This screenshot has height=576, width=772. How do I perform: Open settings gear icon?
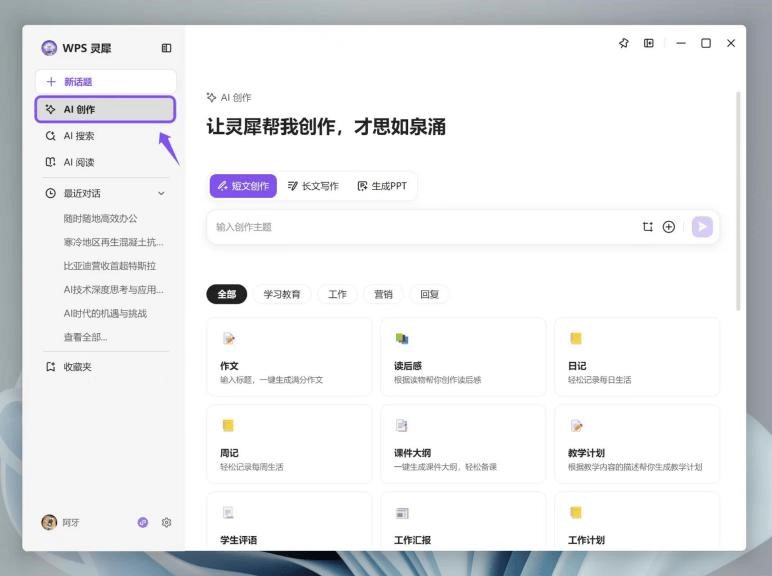[x=166, y=522]
